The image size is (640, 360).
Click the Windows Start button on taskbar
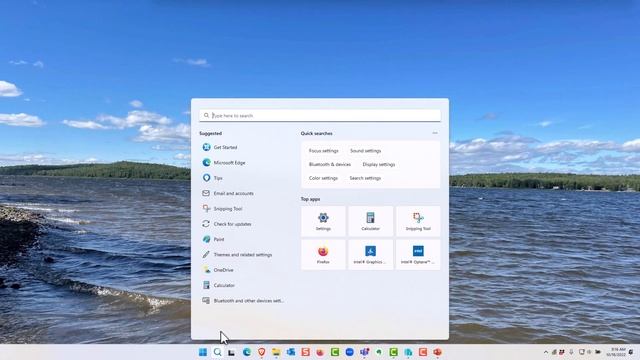(203, 352)
